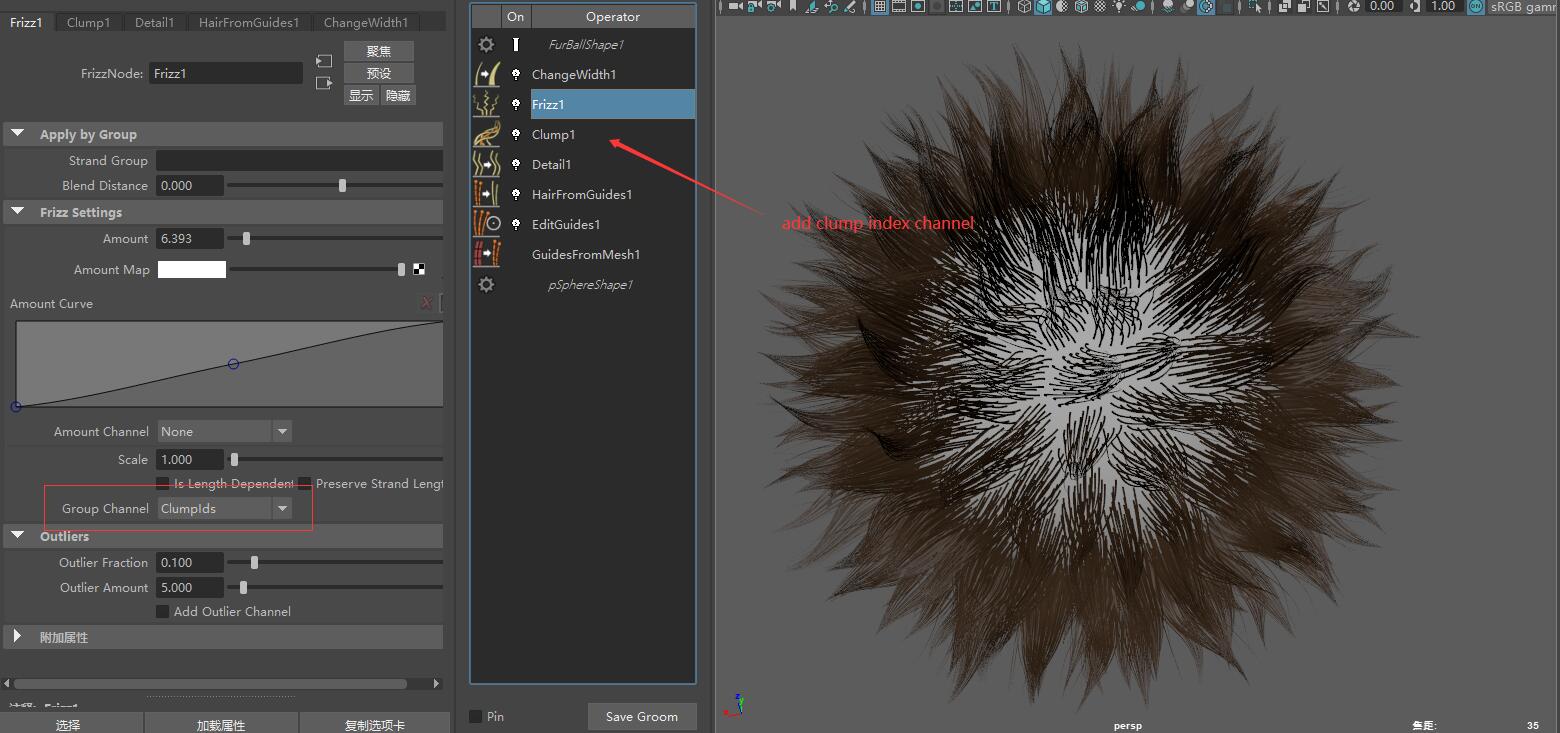This screenshot has height=733, width=1560.
Task: Toggle the Detail1 operator on/off bulb
Action: coord(516,165)
